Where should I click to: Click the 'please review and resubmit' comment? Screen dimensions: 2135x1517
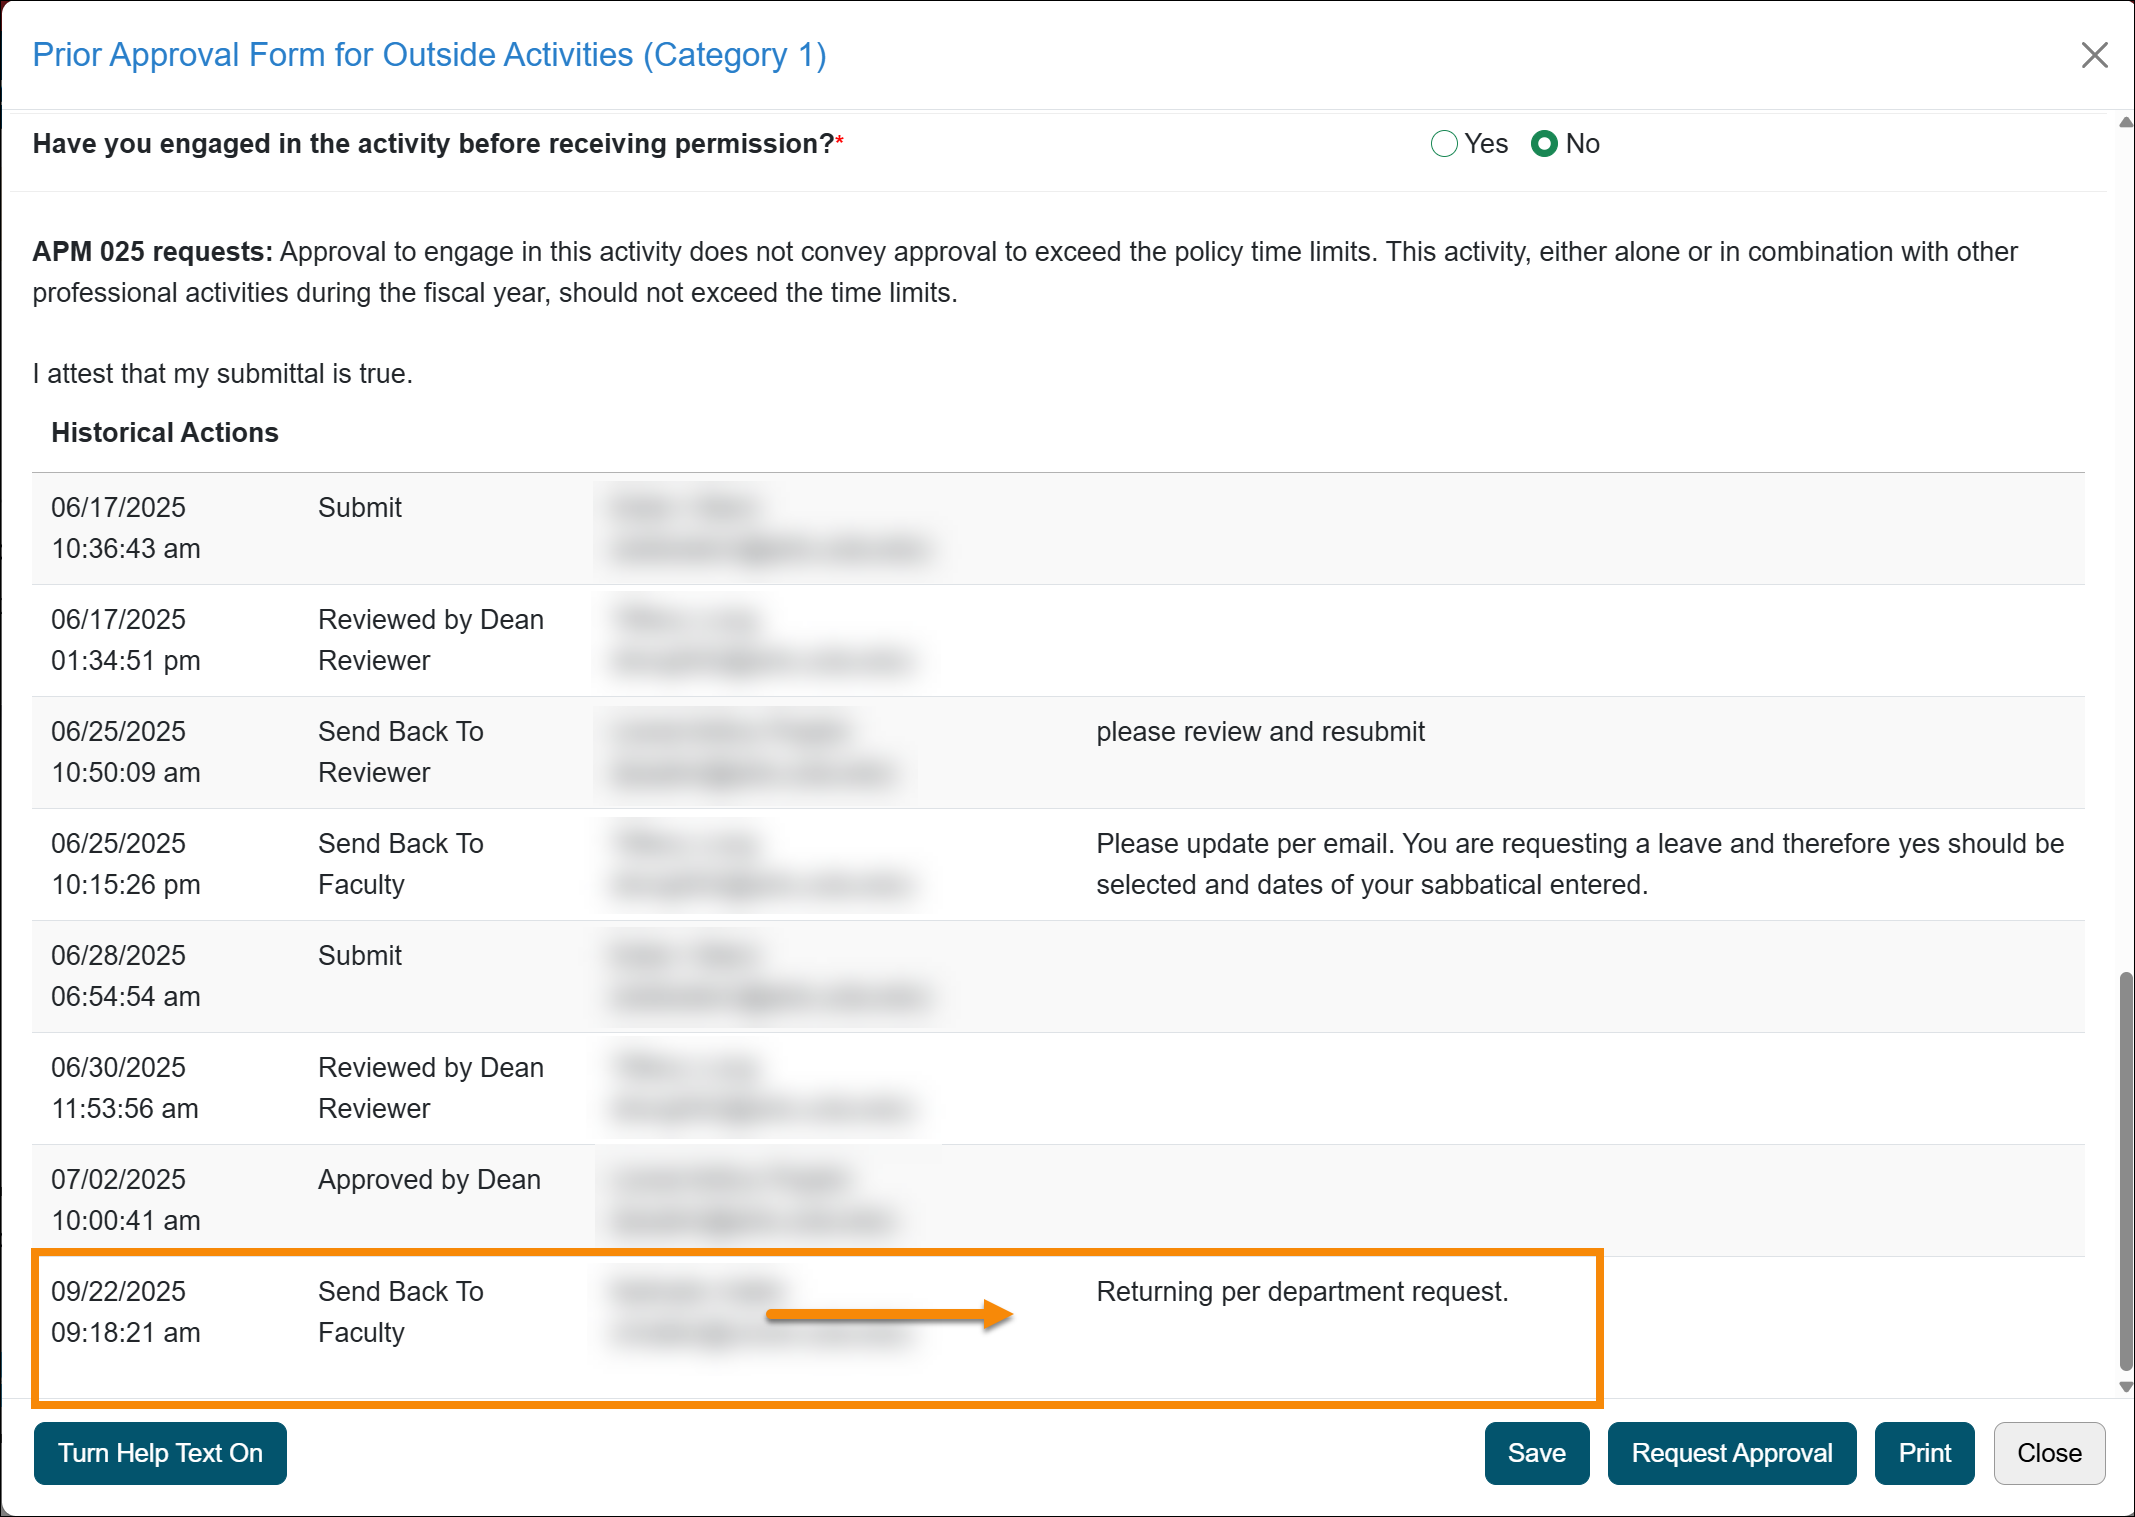[x=1260, y=732]
